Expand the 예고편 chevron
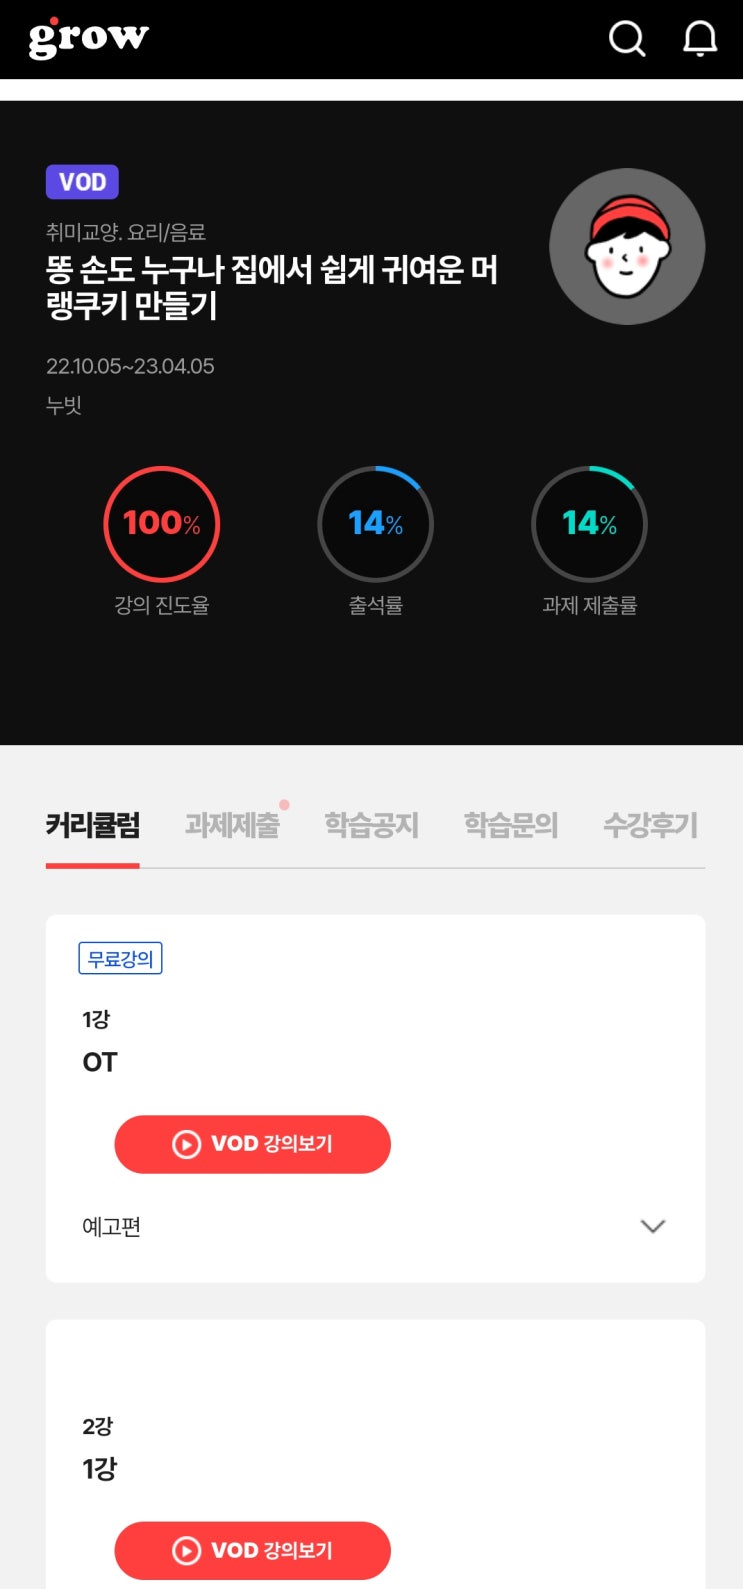 pyautogui.click(x=652, y=1226)
